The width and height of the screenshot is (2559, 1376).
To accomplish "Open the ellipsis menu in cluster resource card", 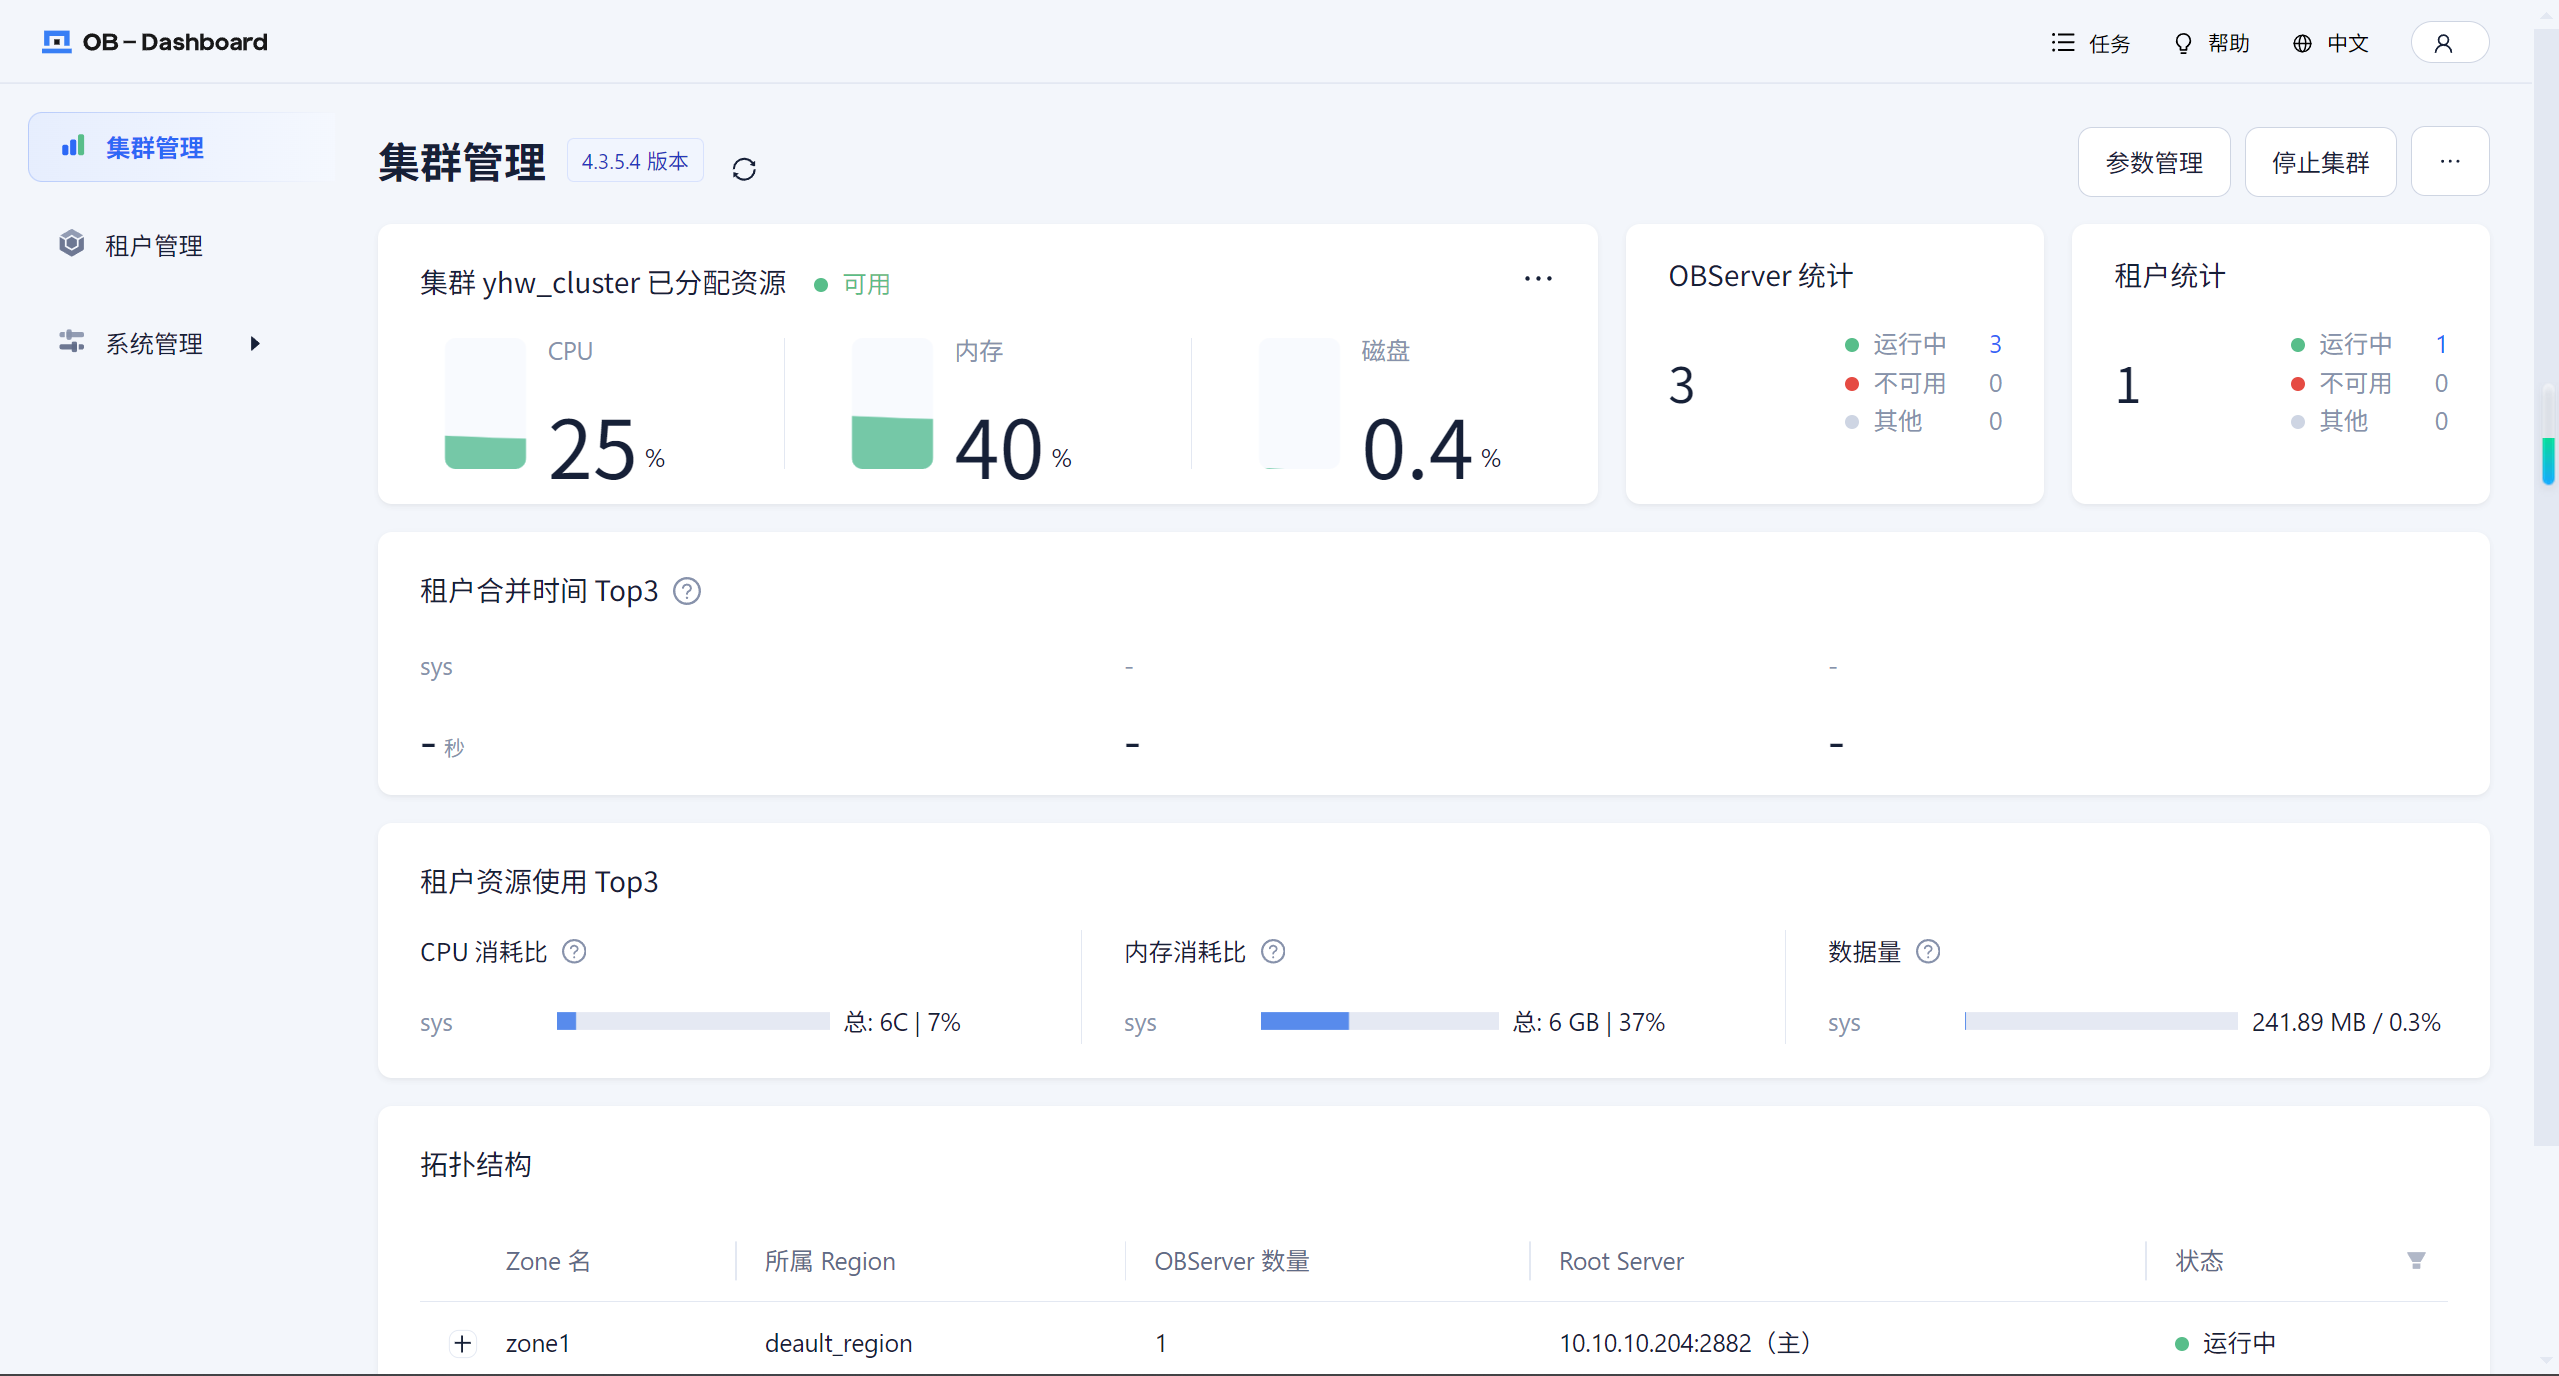I will (x=1537, y=279).
